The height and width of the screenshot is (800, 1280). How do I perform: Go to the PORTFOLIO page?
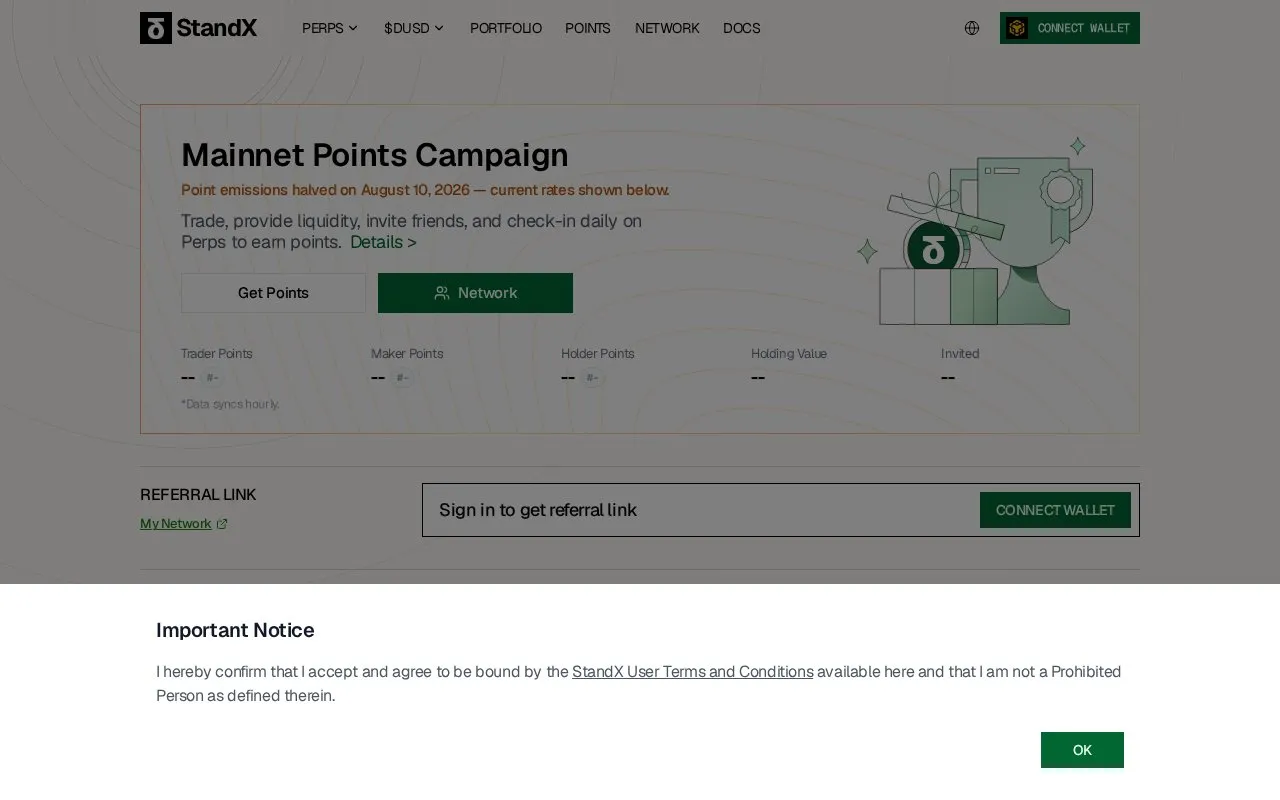[506, 28]
